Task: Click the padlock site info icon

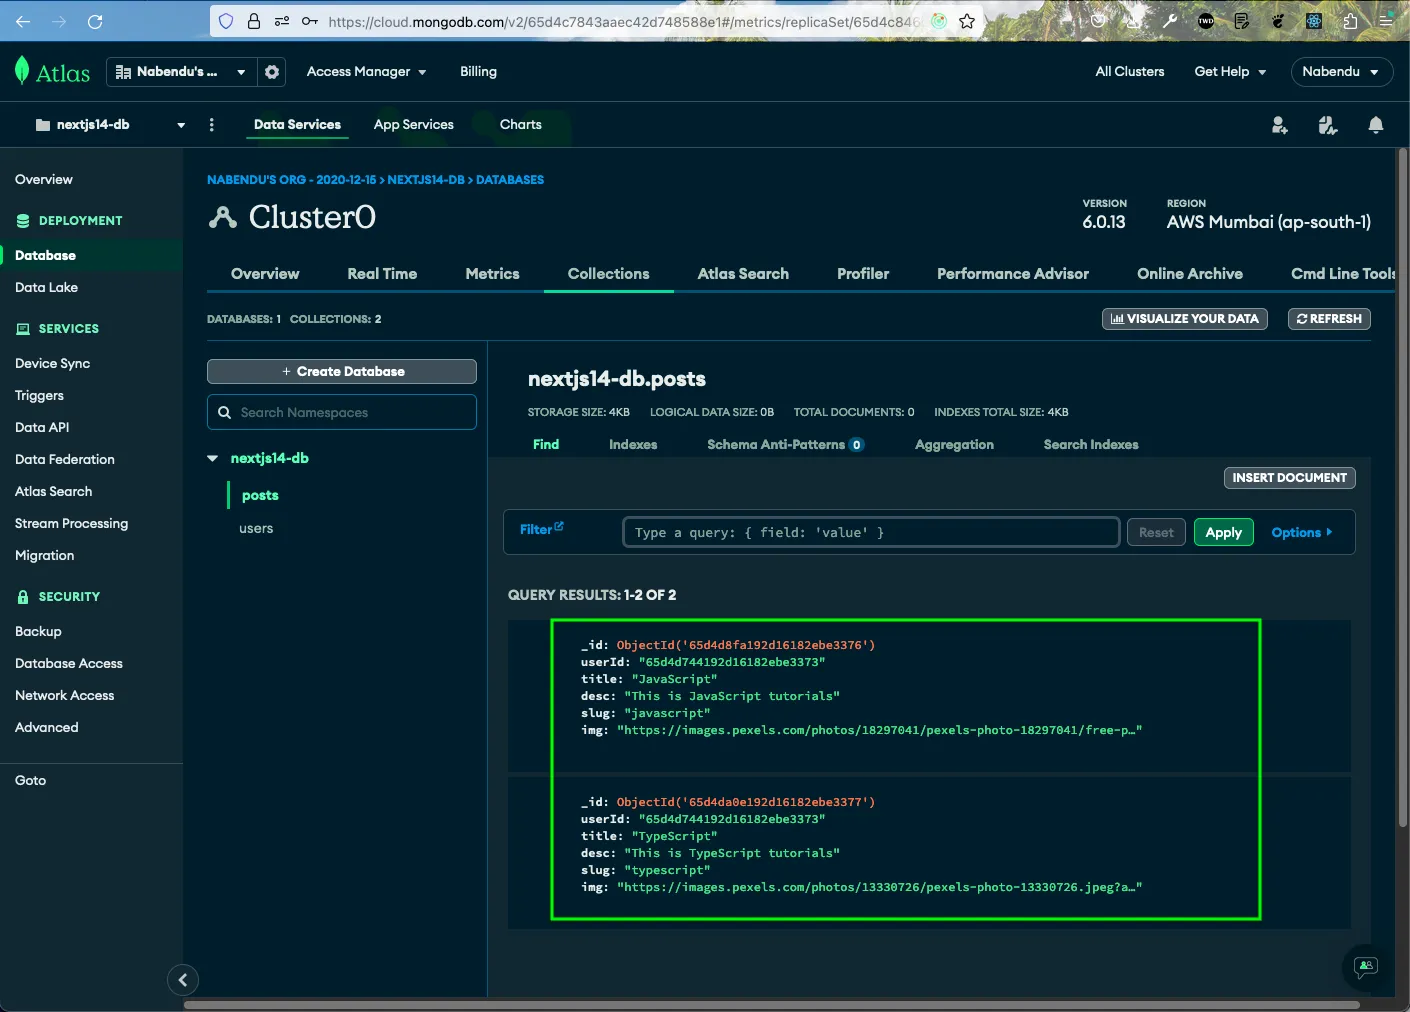Action: click(254, 21)
